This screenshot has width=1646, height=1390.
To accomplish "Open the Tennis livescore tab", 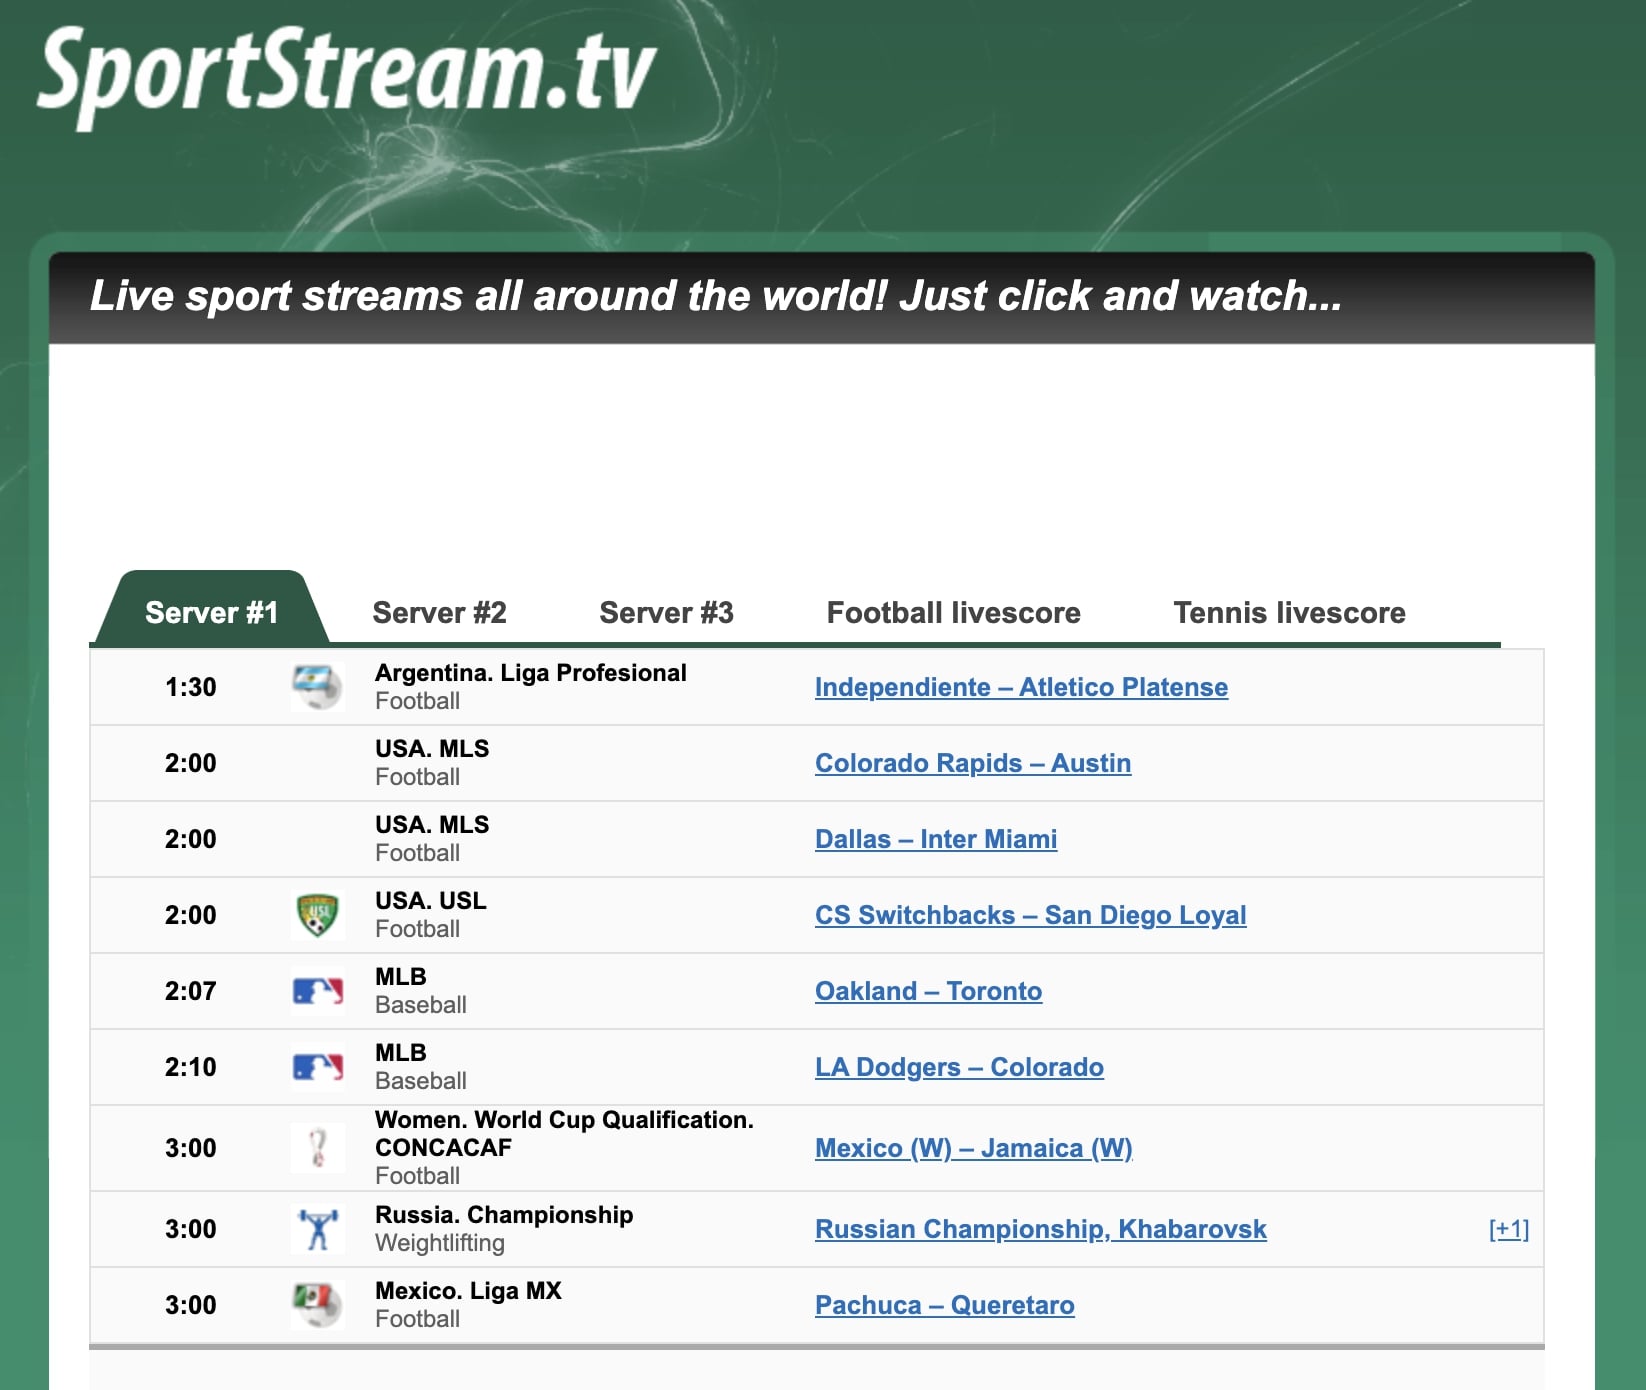I will coord(1288,612).
